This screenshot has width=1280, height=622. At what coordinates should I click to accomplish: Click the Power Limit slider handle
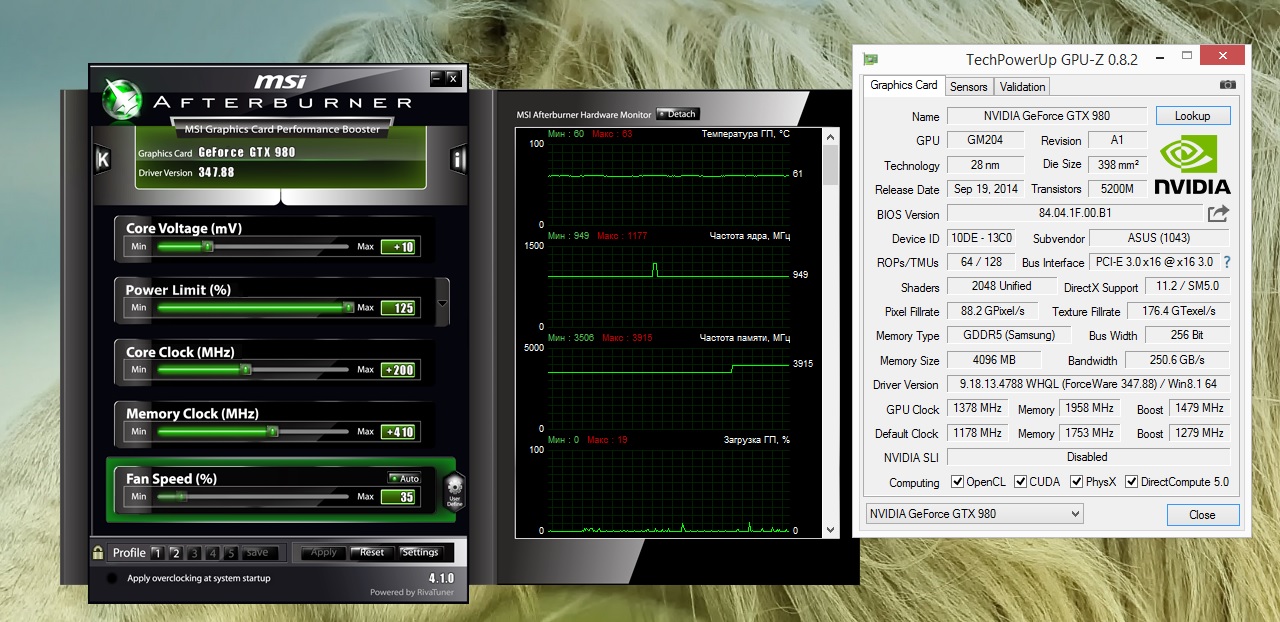pyautogui.click(x=348, y=308)
